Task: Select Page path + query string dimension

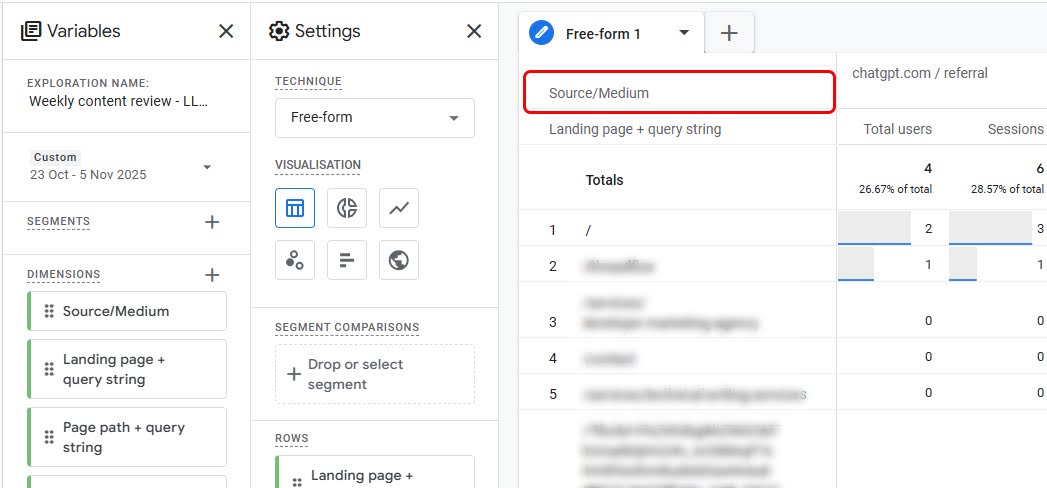Action: coord(127,437)
